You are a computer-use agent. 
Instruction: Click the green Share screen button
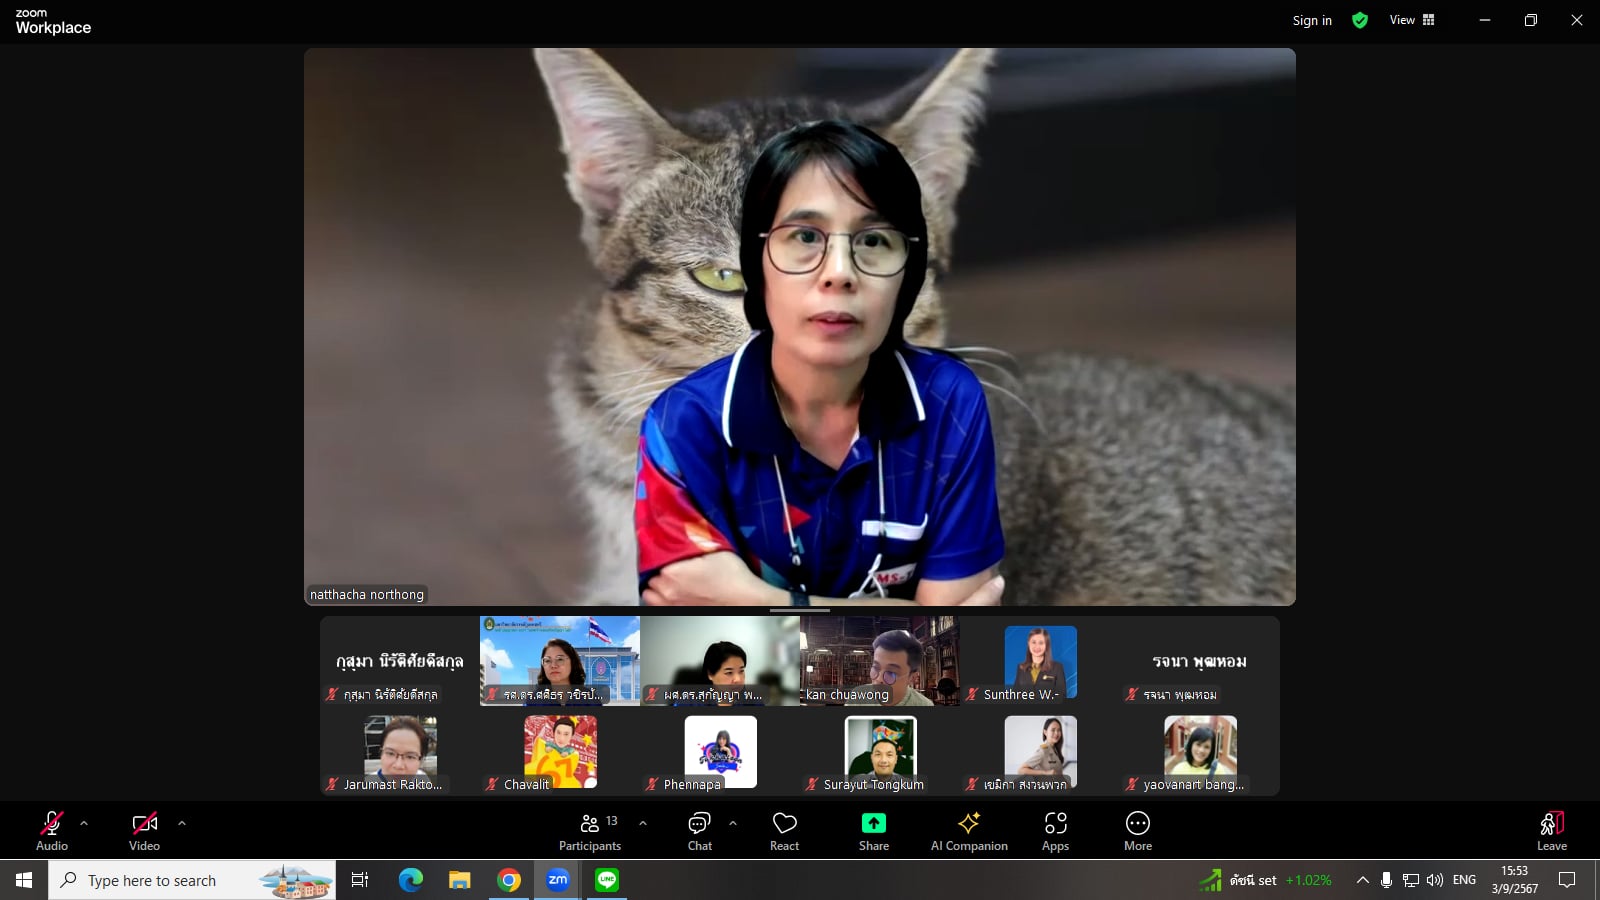coord(873,831)
